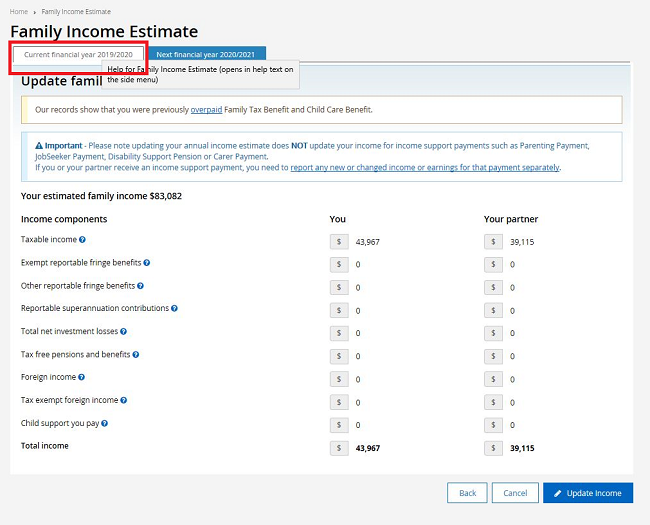Click the Income components heading
Image resolution: width=650 pixels, height=525 pixels.
[64, 219]
